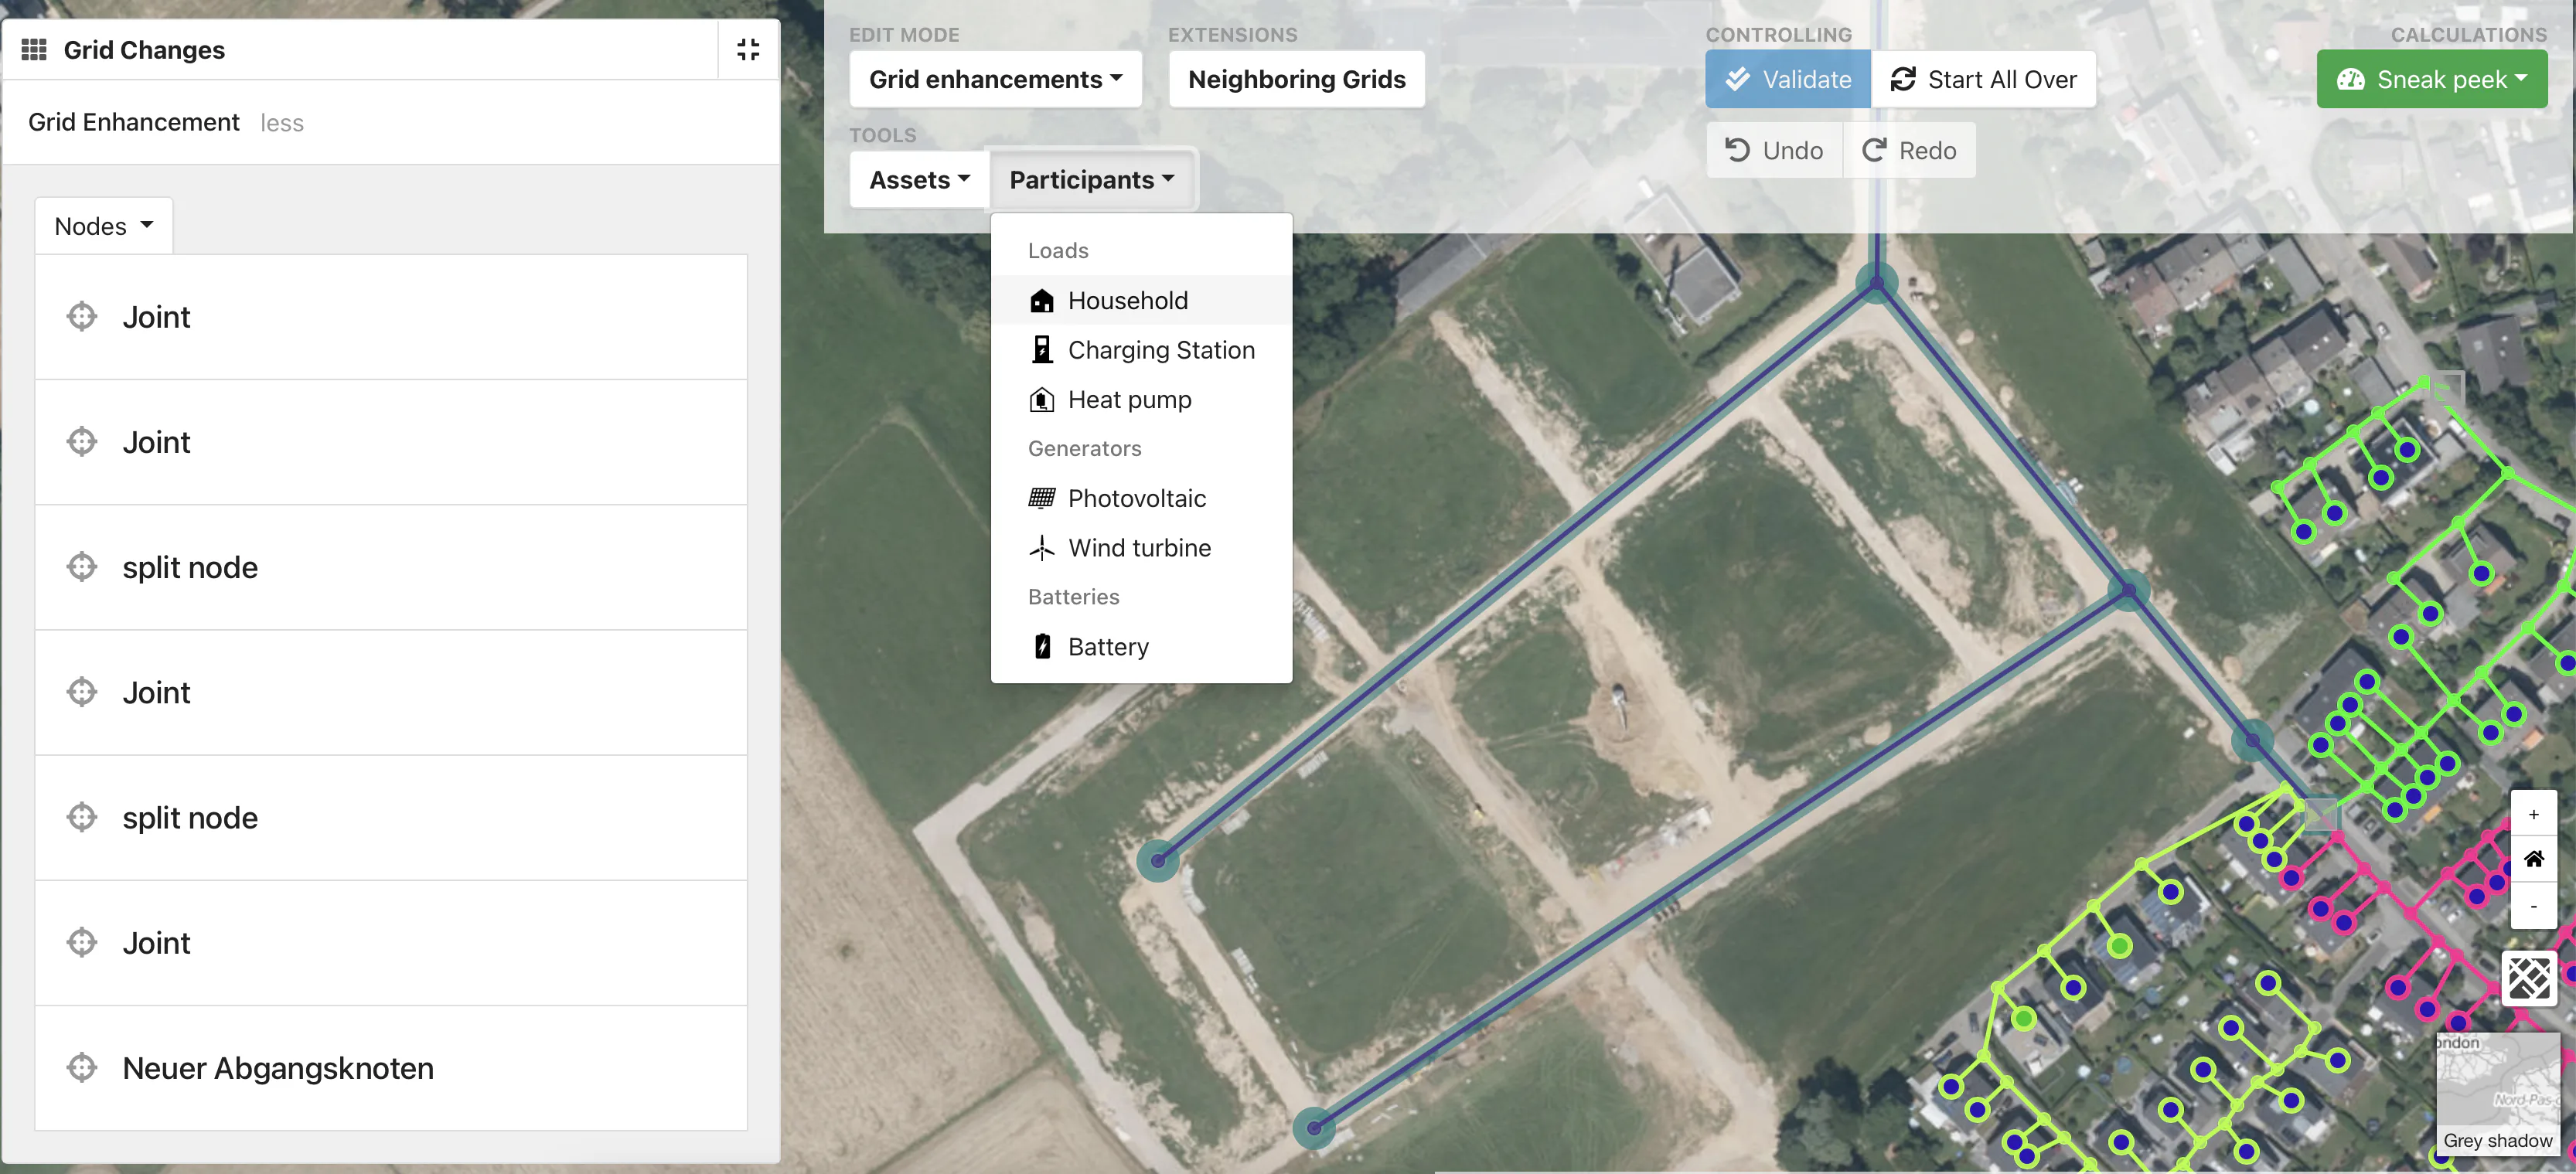The image size is (2576, 1174).
Task: Locate the first Joint node crosshair icon
Action: [x=82, y=316]
